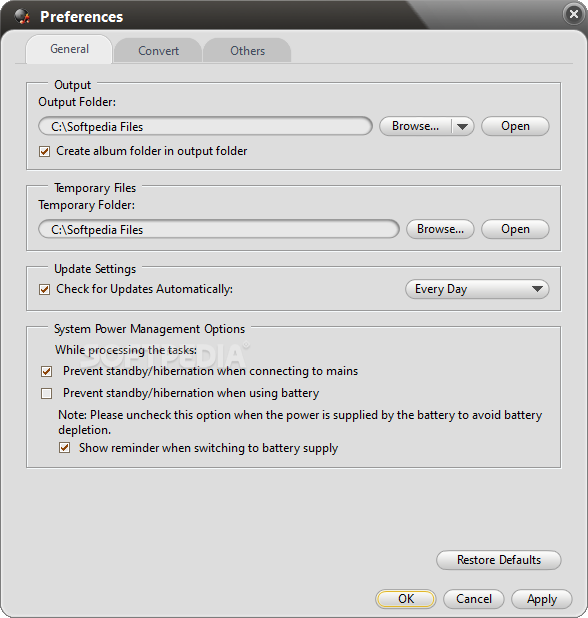Expand the Output Browse dropdown arrow
The width and height of the screenshot is (588, 618).
coord(463,127)
